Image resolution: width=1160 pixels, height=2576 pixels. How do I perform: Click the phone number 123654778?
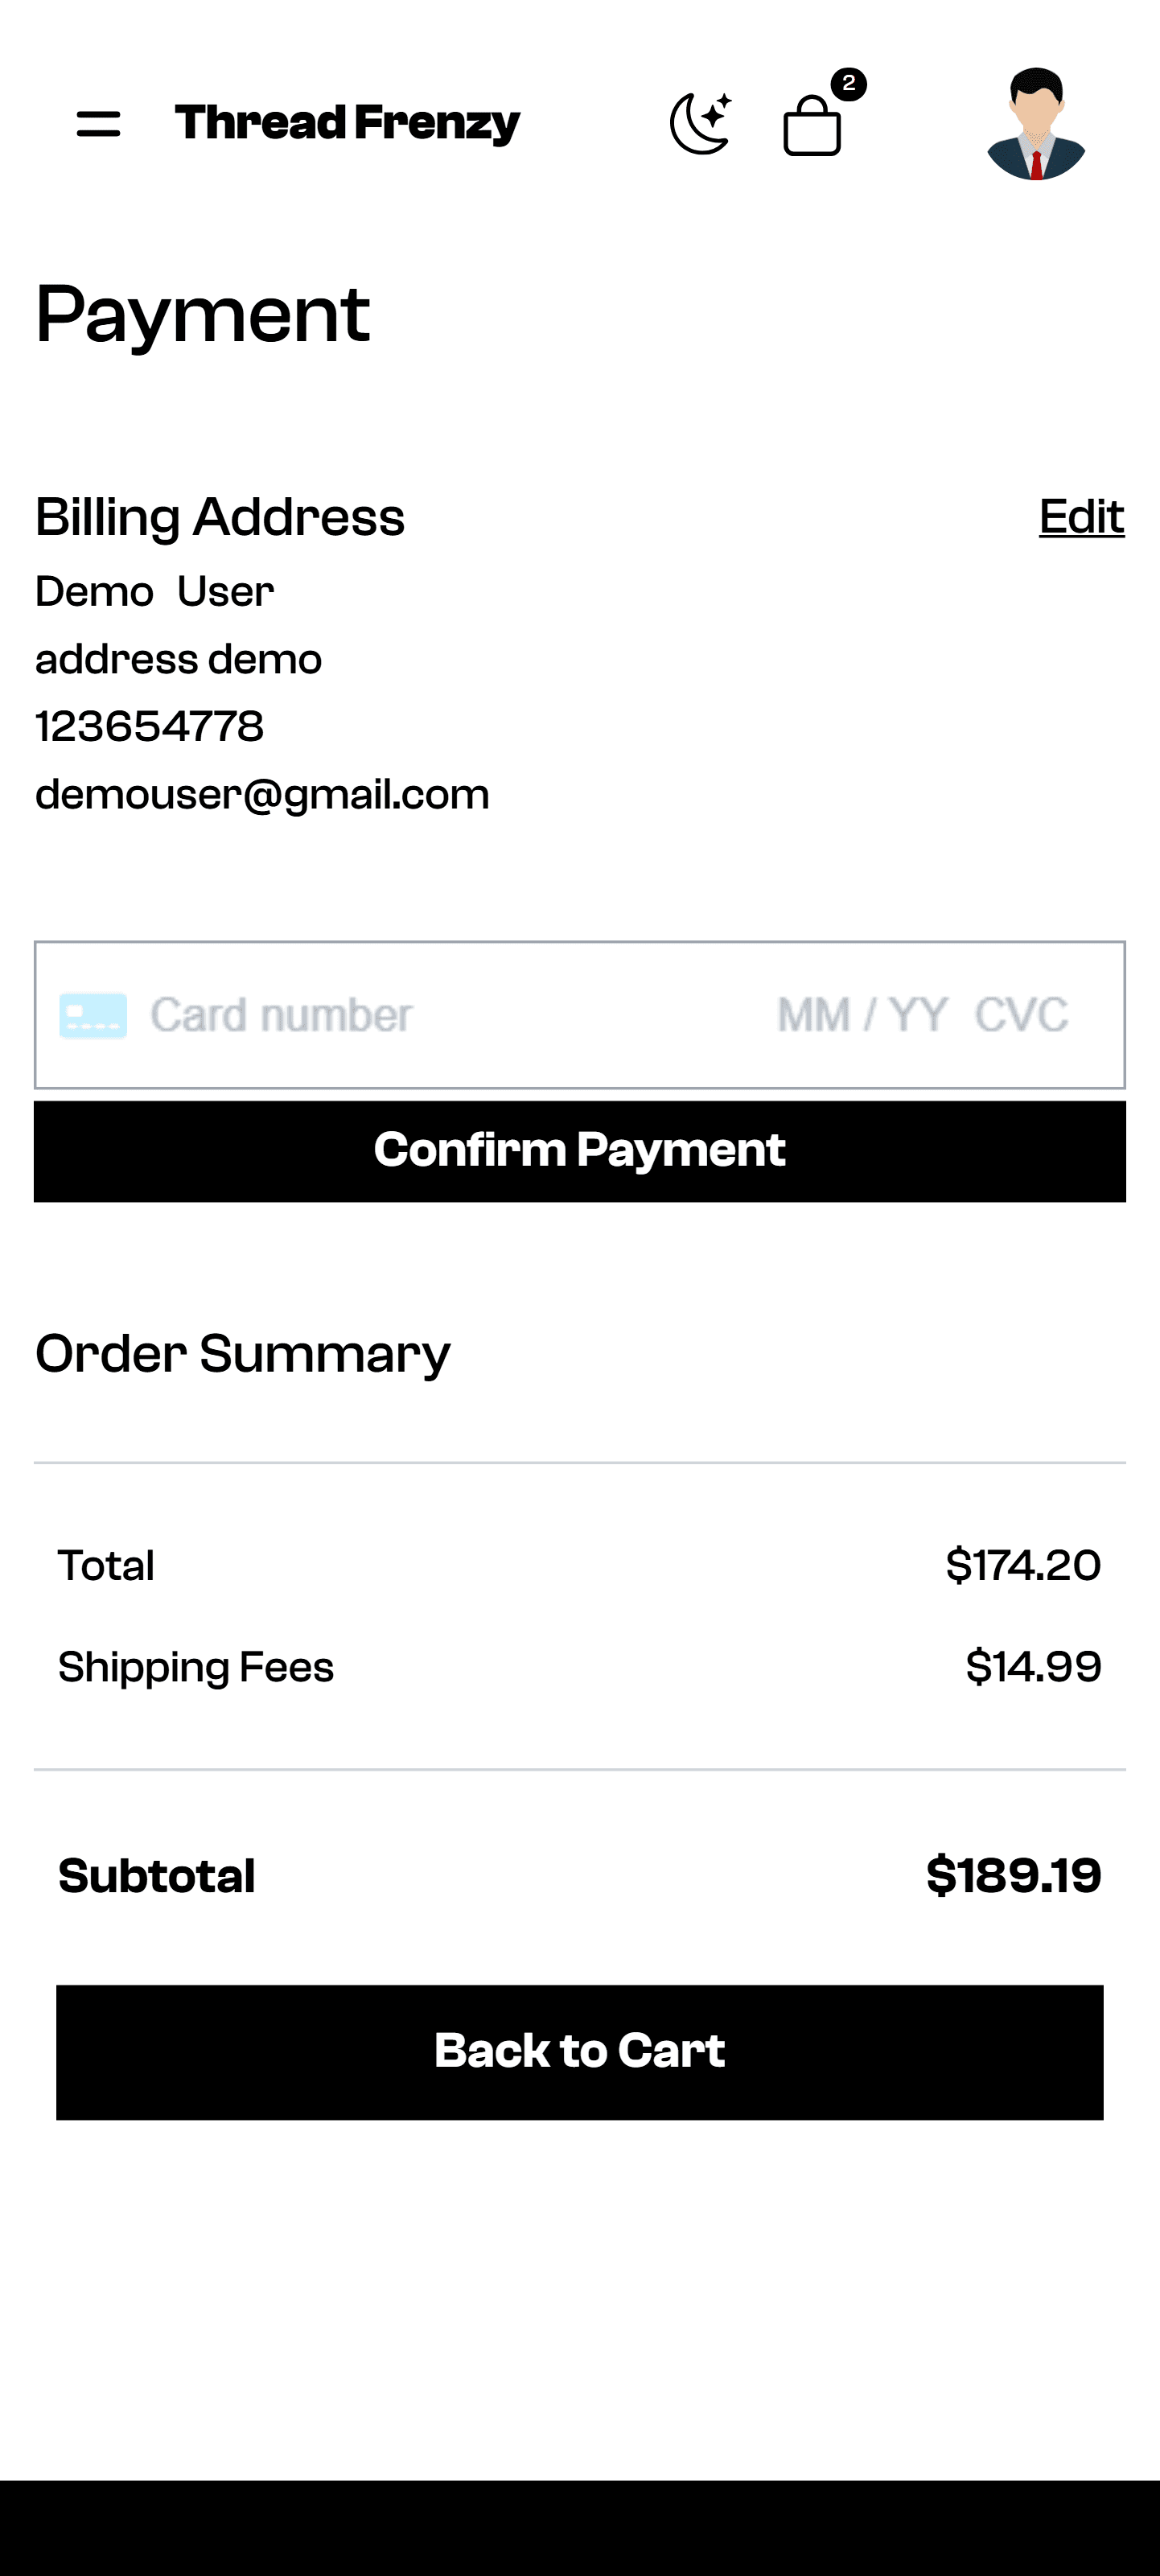pos(150,727)
